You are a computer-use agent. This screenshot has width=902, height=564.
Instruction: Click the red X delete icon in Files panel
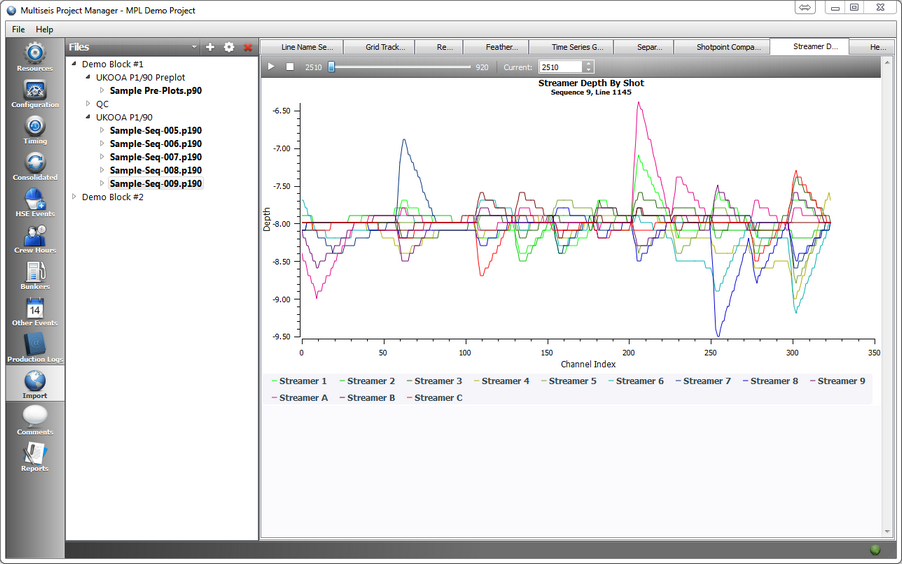coord(248,47)
